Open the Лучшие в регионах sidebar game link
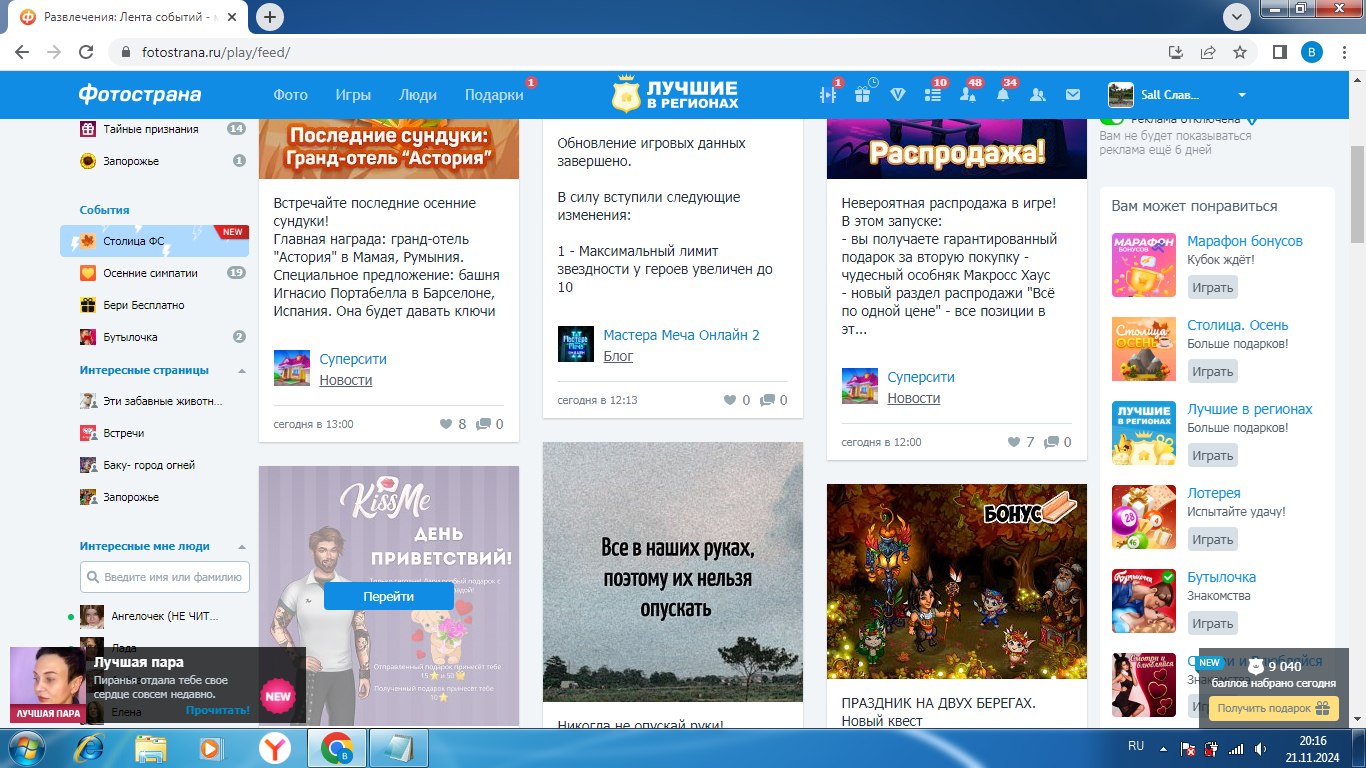 click(x=1250, y=409)
